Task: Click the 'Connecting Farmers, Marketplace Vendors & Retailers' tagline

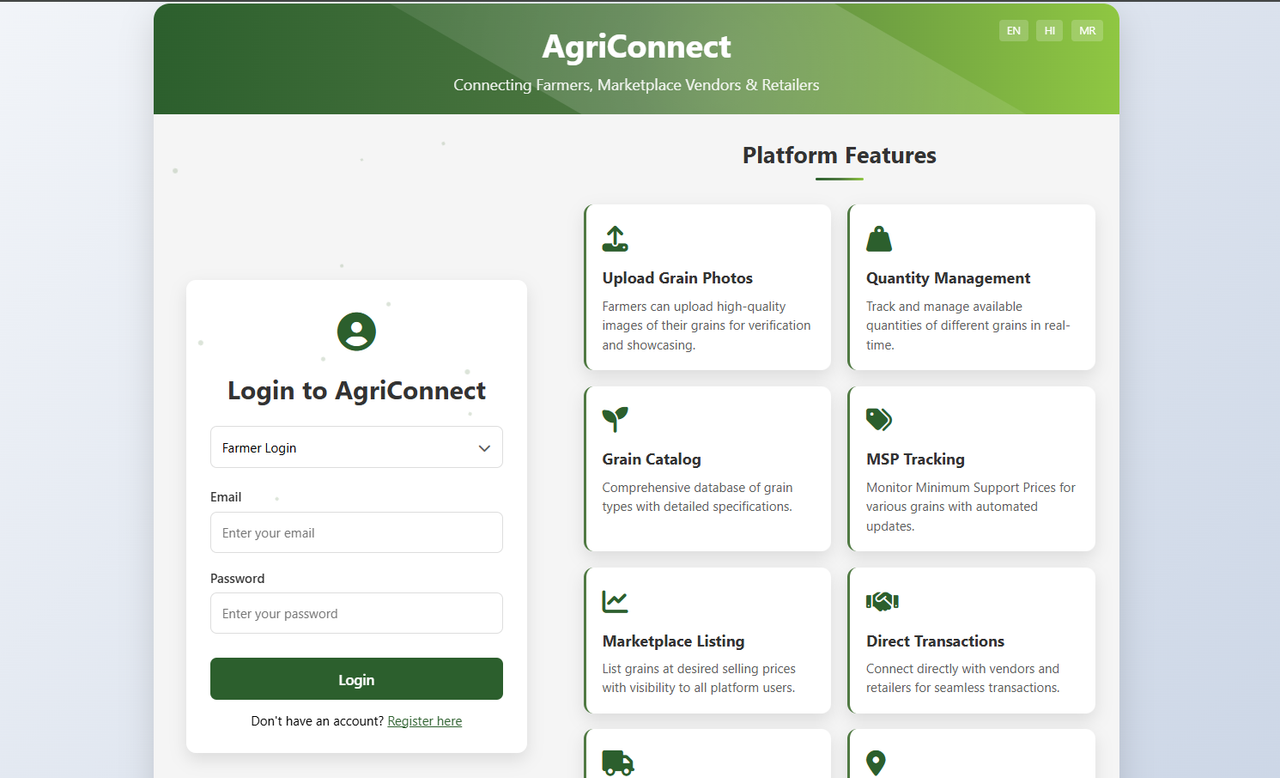Action: tap(636, 85)
